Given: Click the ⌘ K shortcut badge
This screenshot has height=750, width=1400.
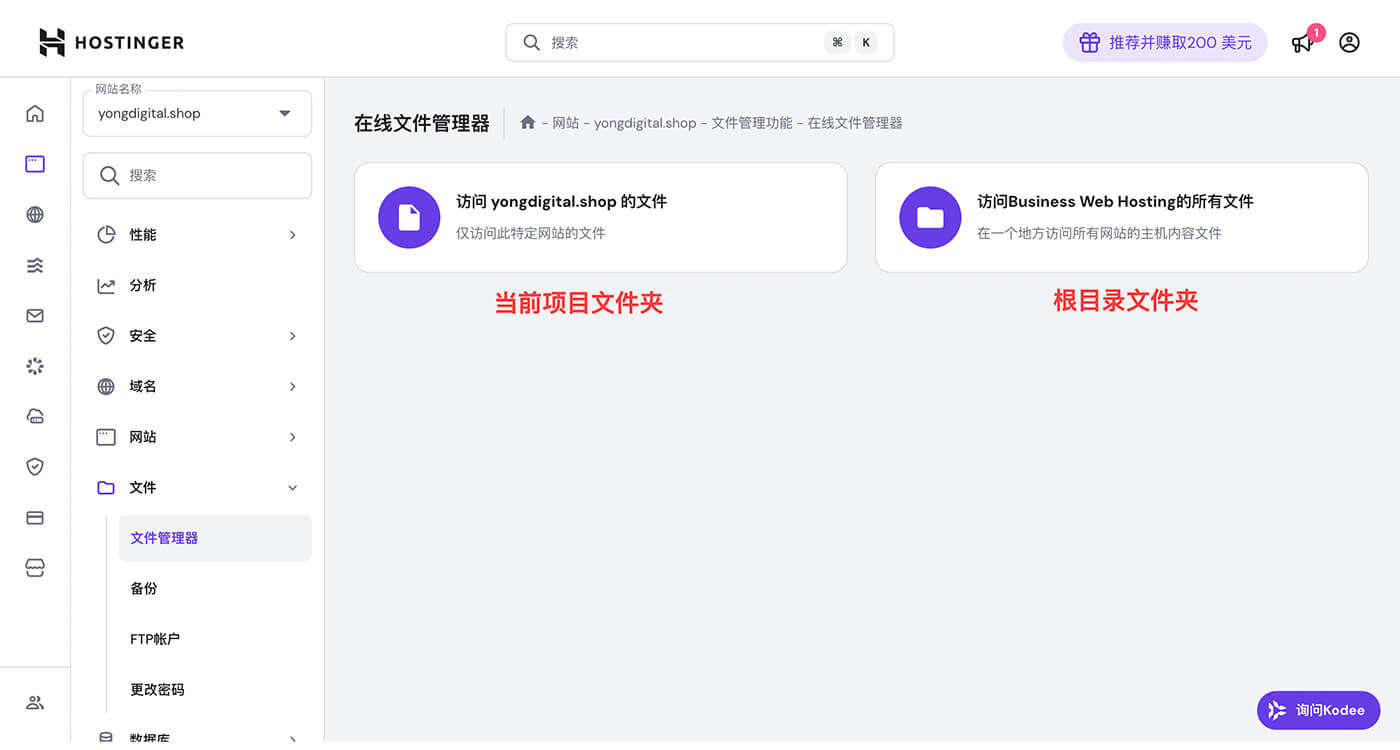Looking at the screenshot, I should point(851,43).
